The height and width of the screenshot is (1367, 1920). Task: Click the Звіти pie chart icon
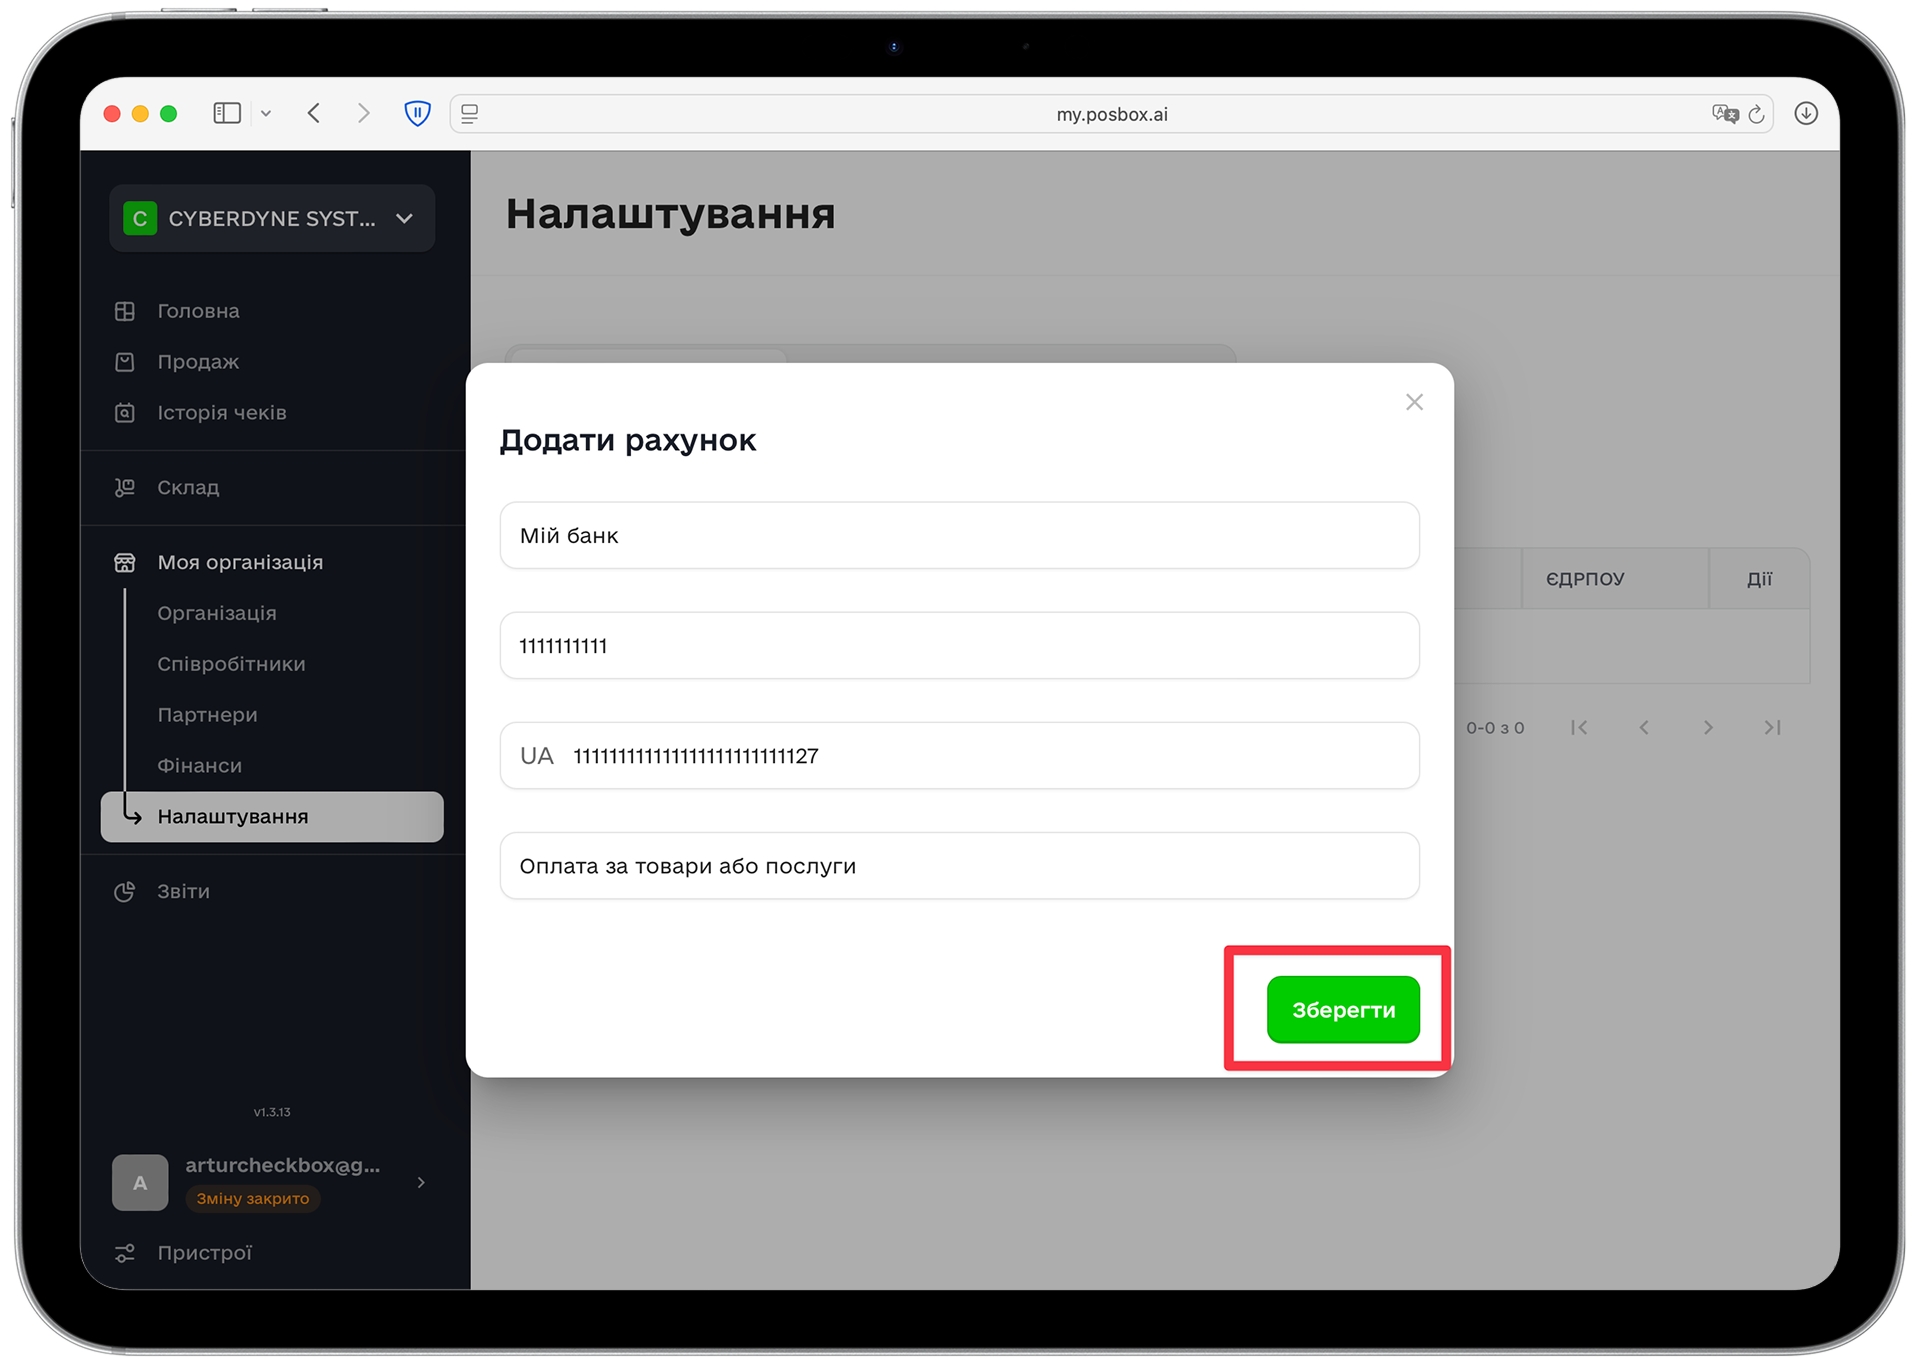(x=125, y=891)
